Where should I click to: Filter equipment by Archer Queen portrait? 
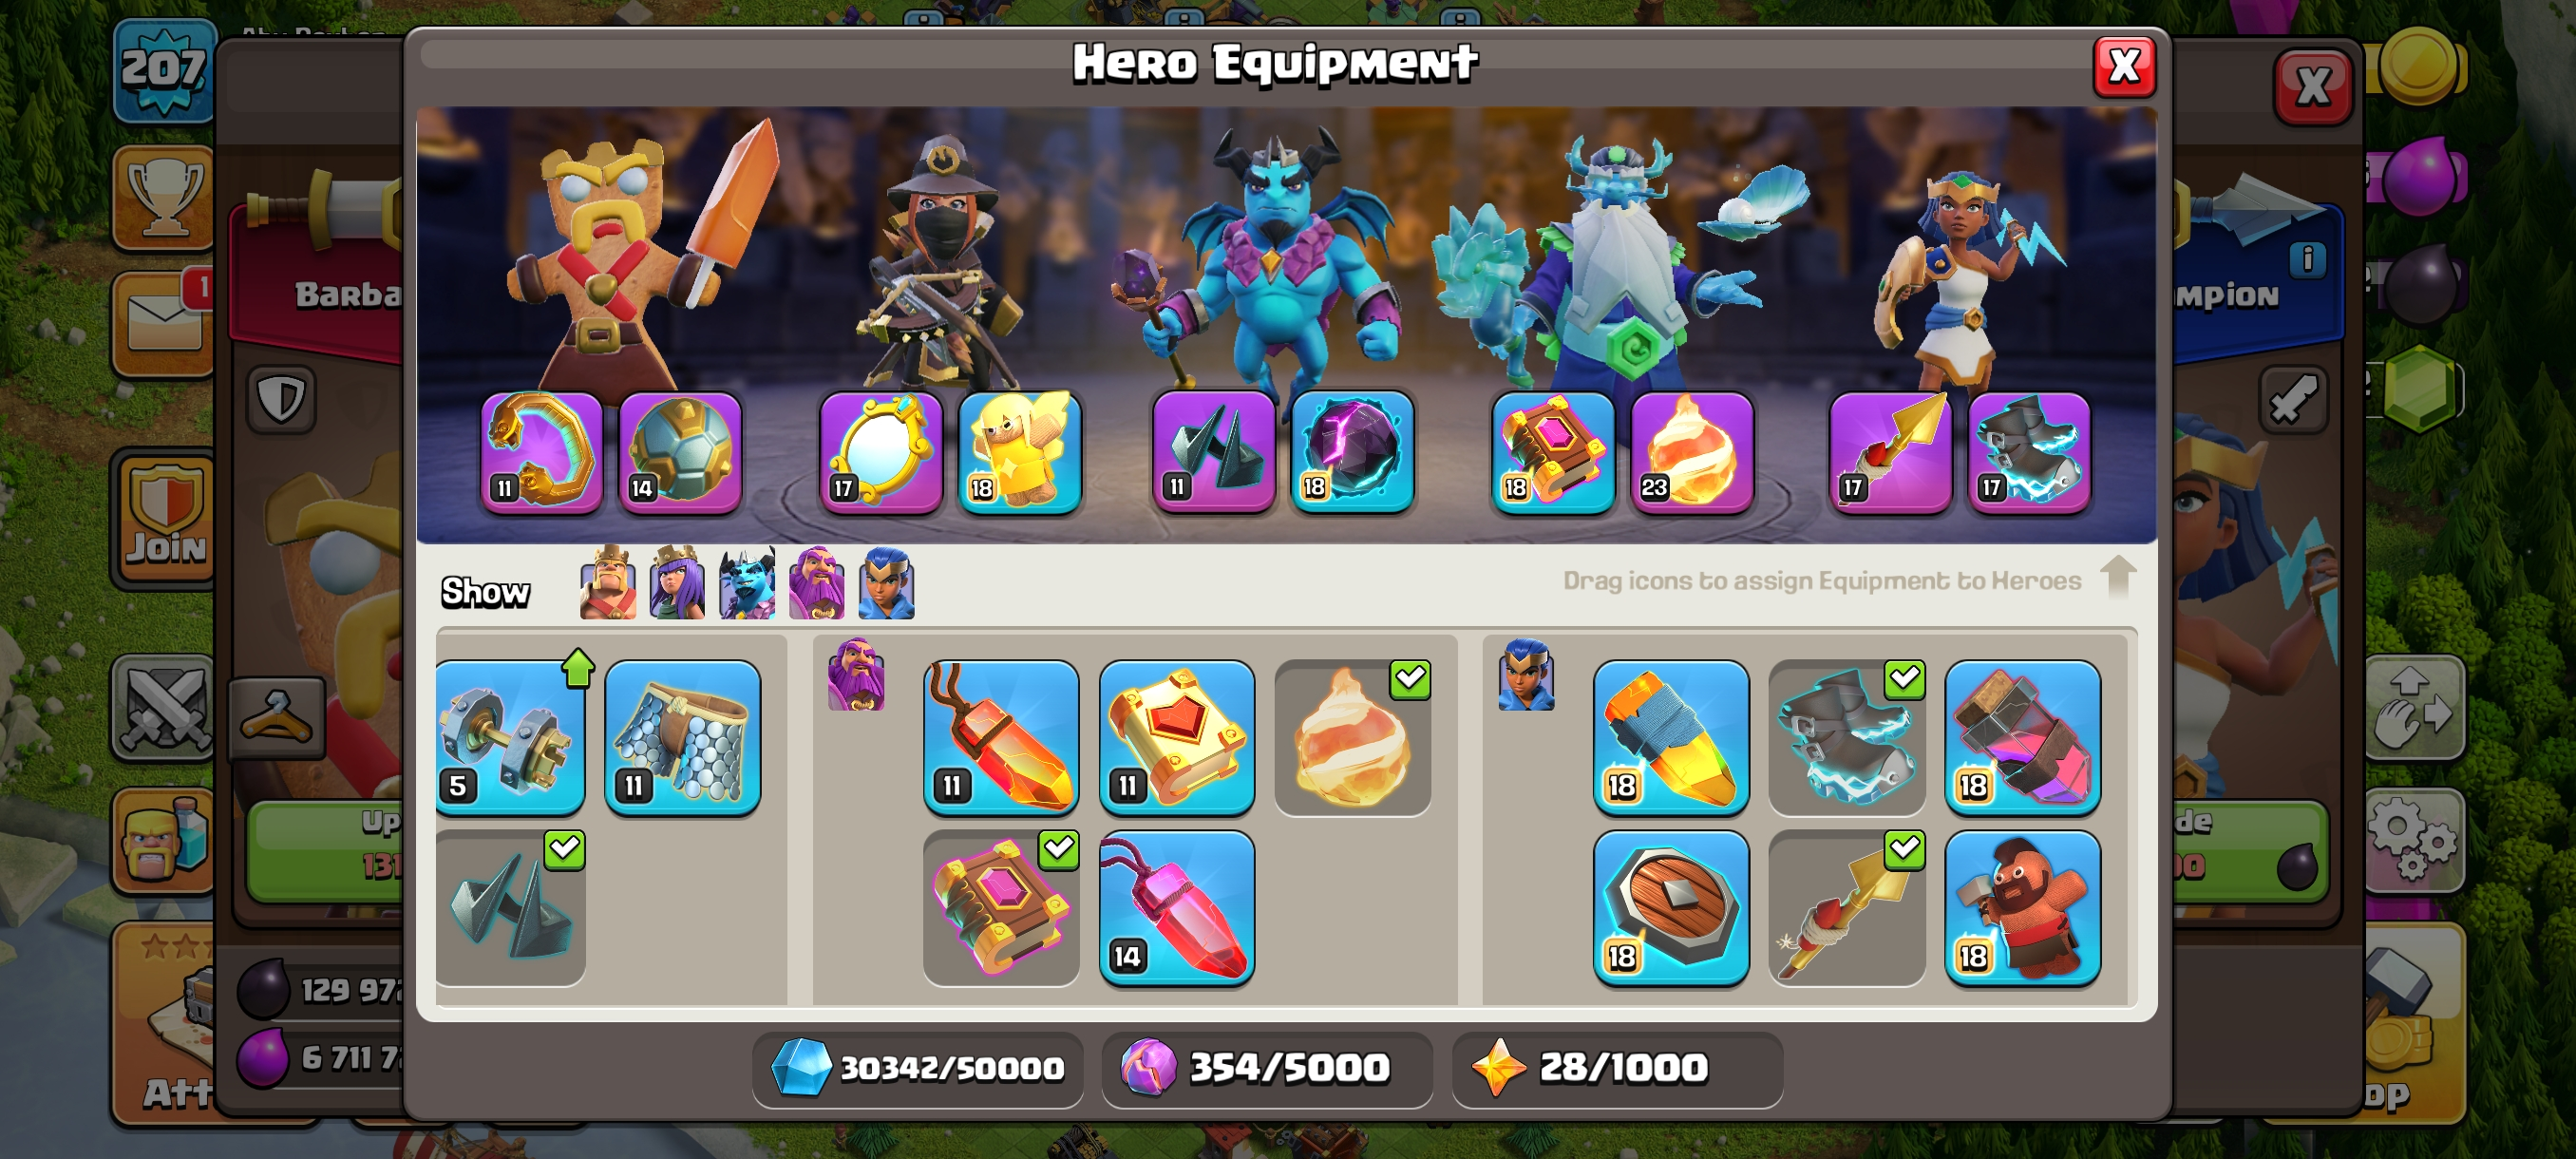[x=677, y=583]
